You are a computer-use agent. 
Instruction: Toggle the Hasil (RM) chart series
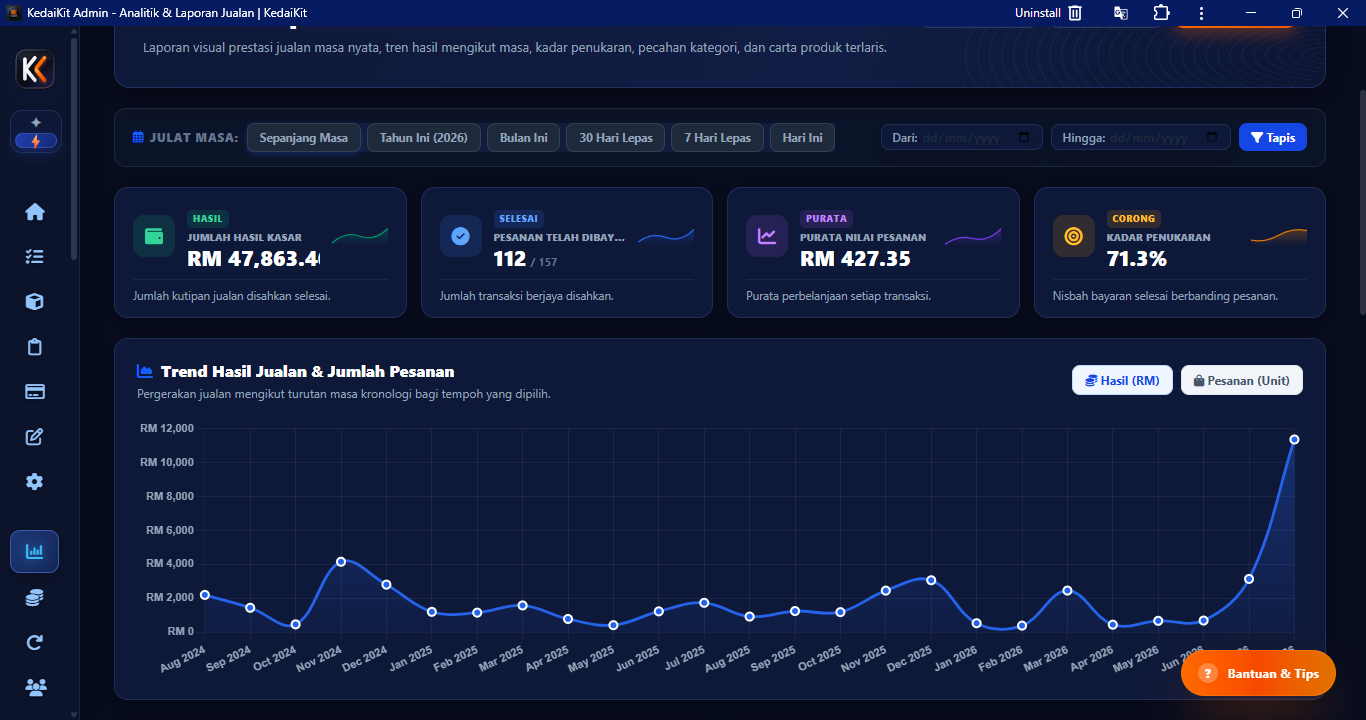click(1122, 380)
